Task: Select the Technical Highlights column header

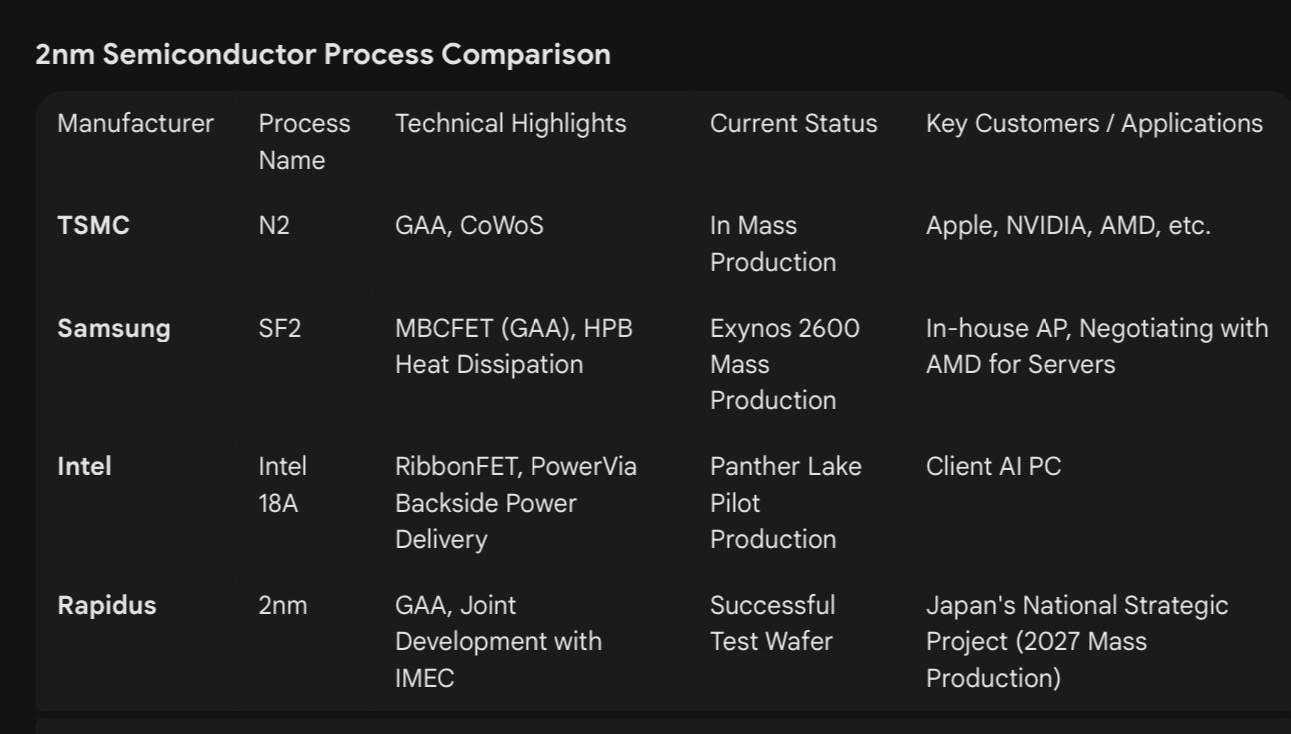Action: 510,124
